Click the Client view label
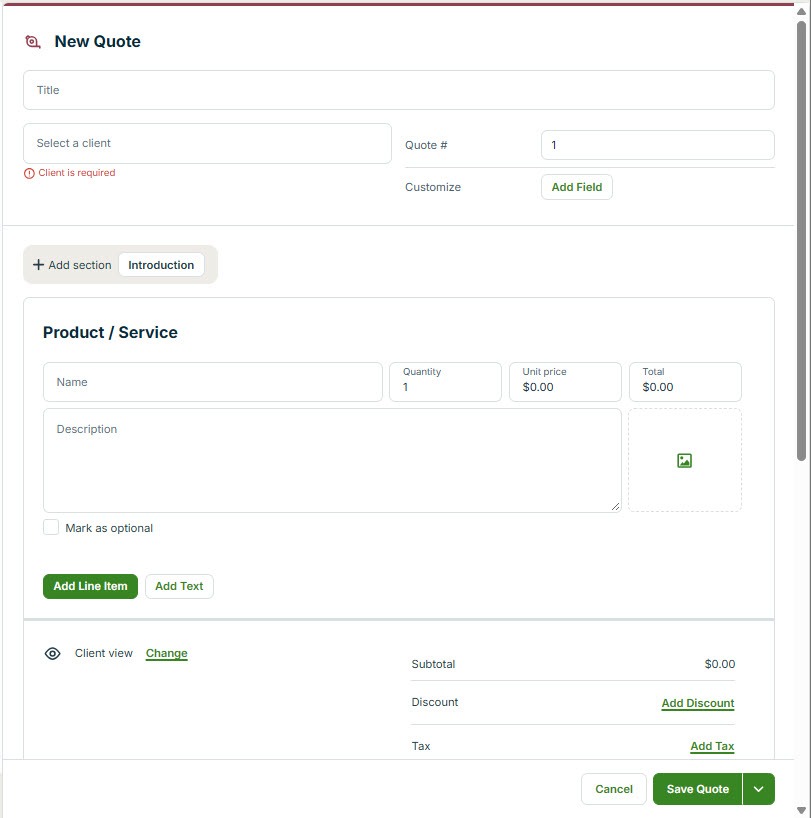Screen dimensions: 811x818 tap(104, 653)
